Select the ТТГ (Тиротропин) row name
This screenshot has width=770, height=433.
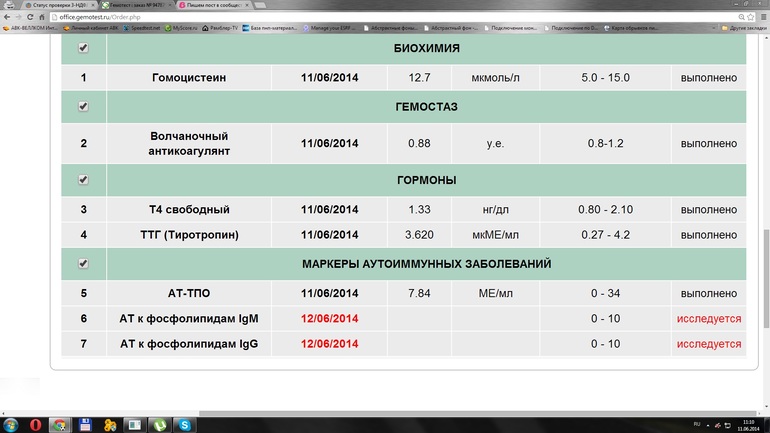pos(189,235)
